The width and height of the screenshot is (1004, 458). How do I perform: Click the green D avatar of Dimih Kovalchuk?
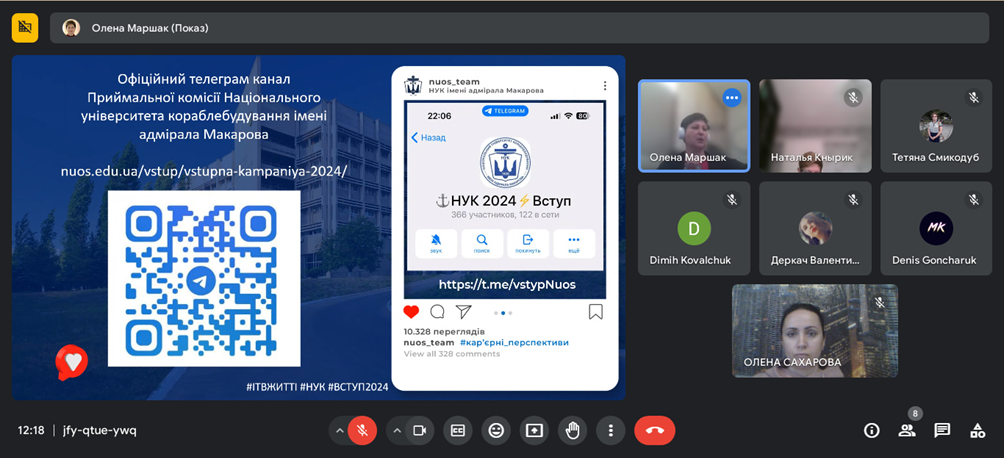click(x=694, y=228)
